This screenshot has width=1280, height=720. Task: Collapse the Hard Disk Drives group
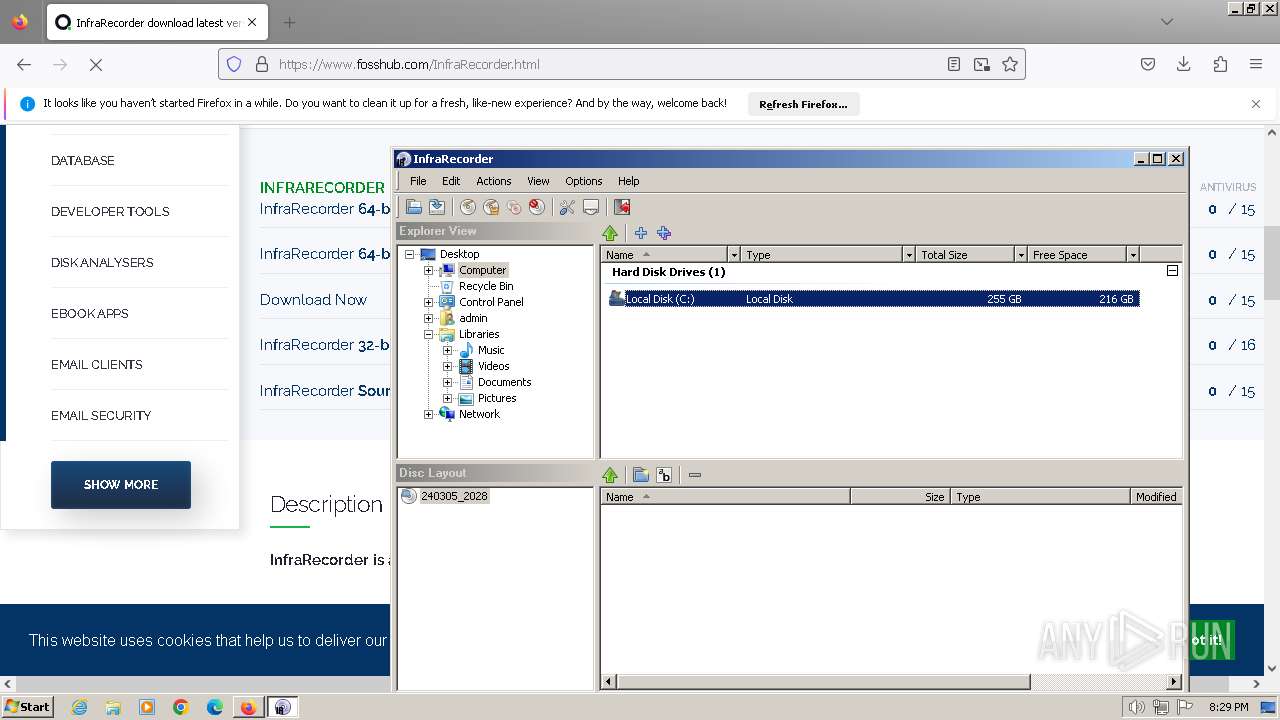pos(1173,271)
